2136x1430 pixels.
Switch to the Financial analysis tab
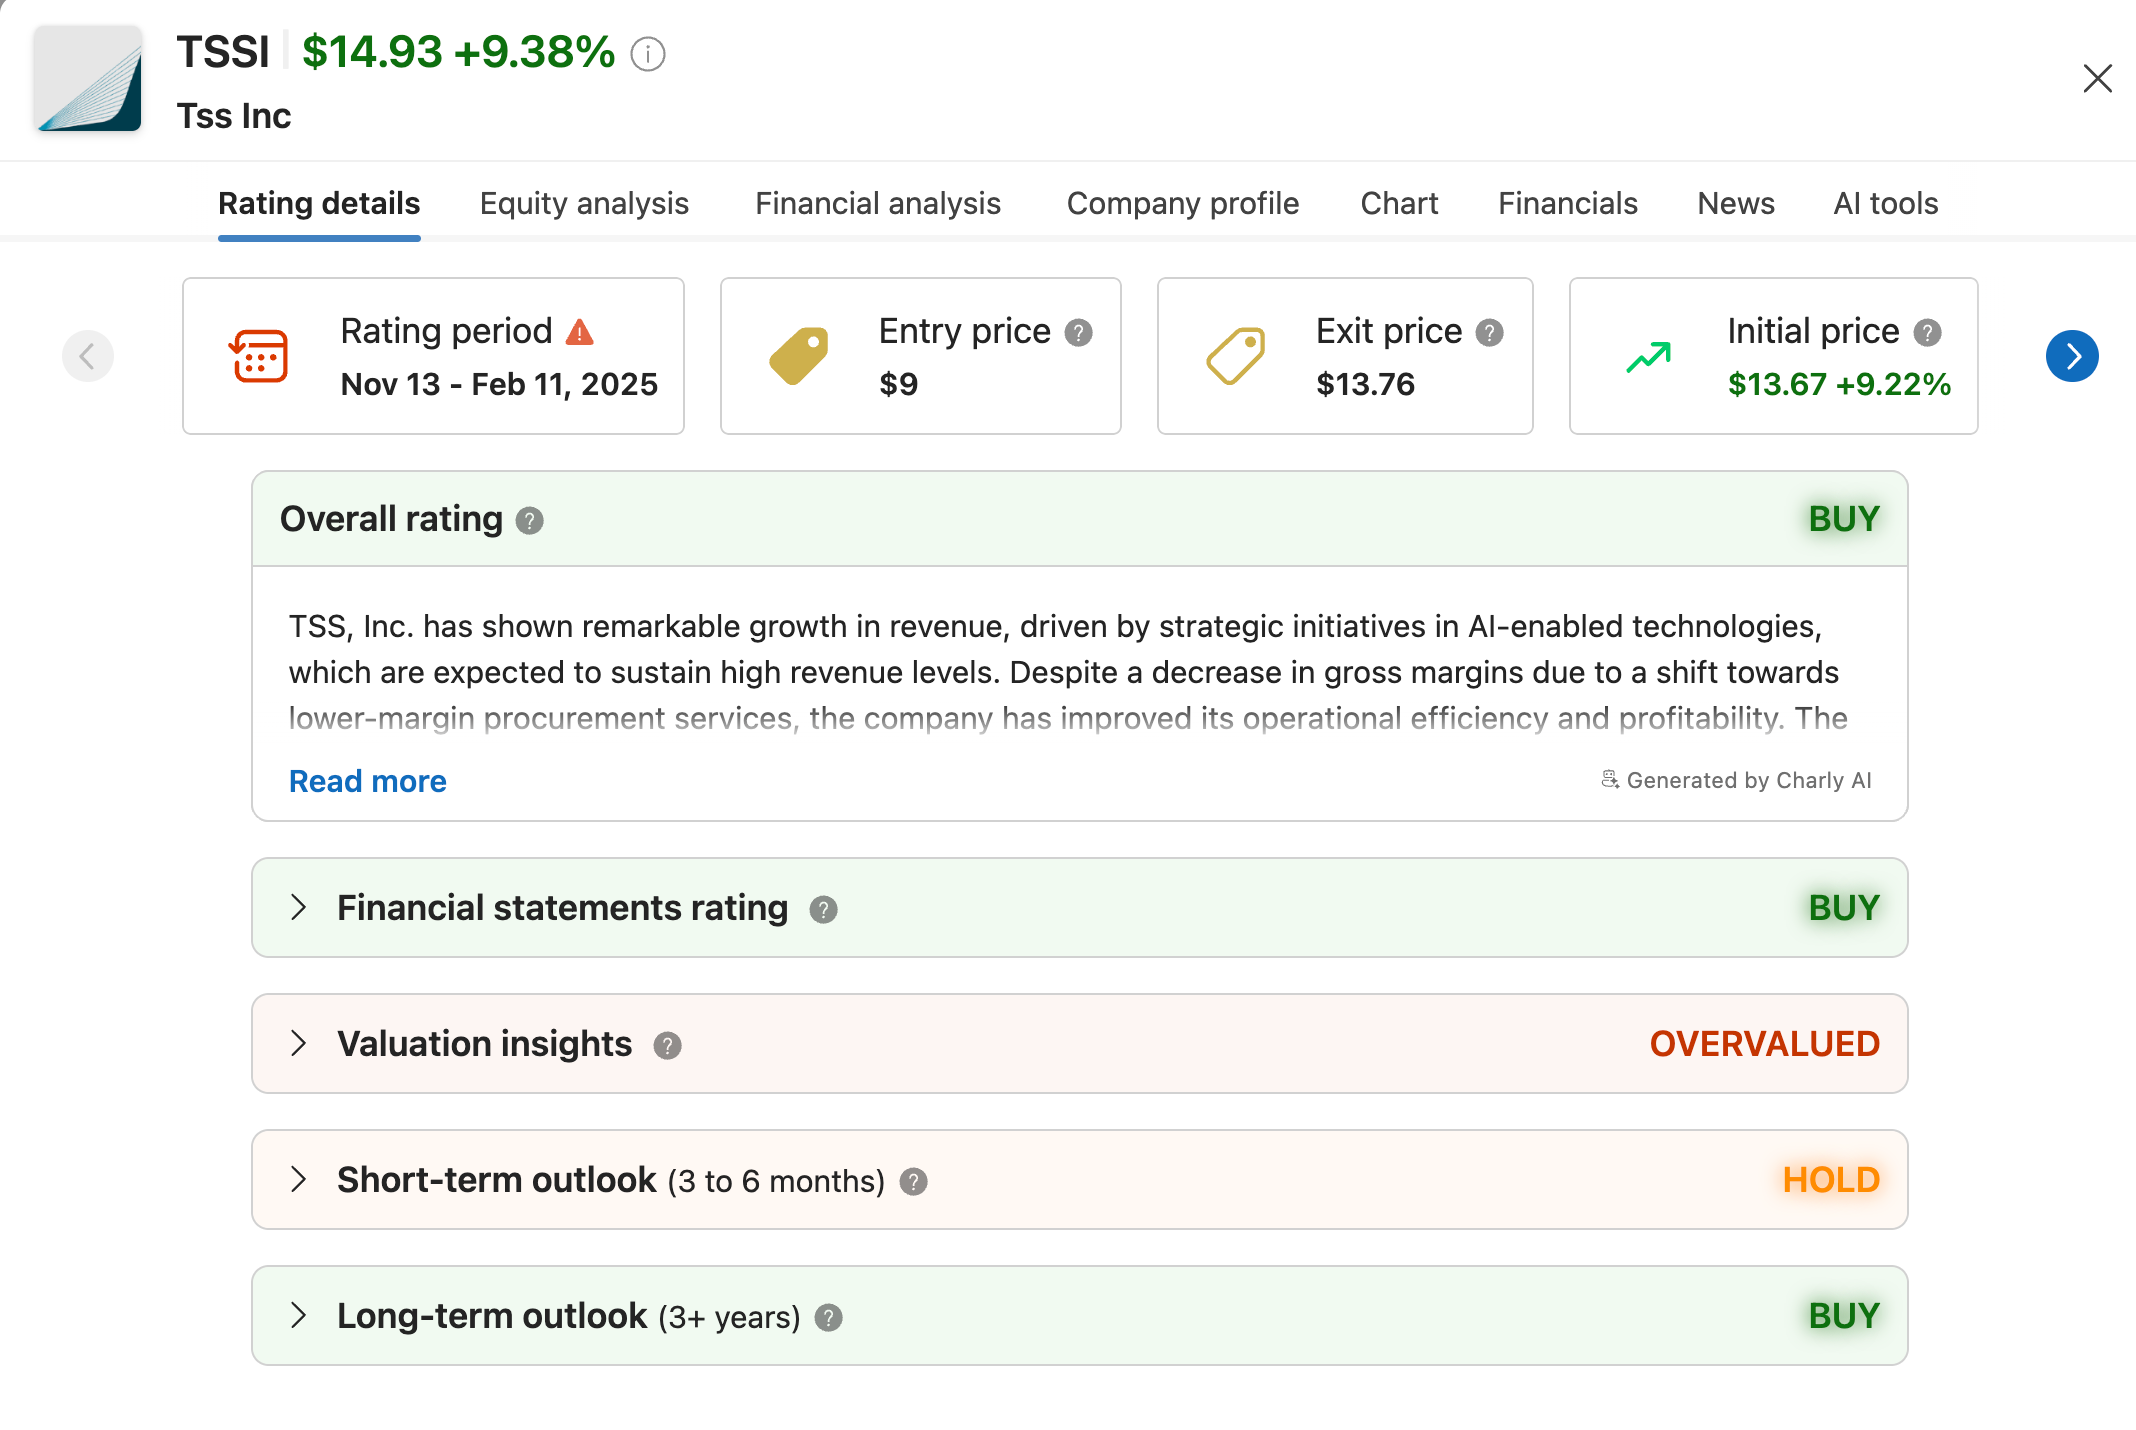tap(878, 204)
